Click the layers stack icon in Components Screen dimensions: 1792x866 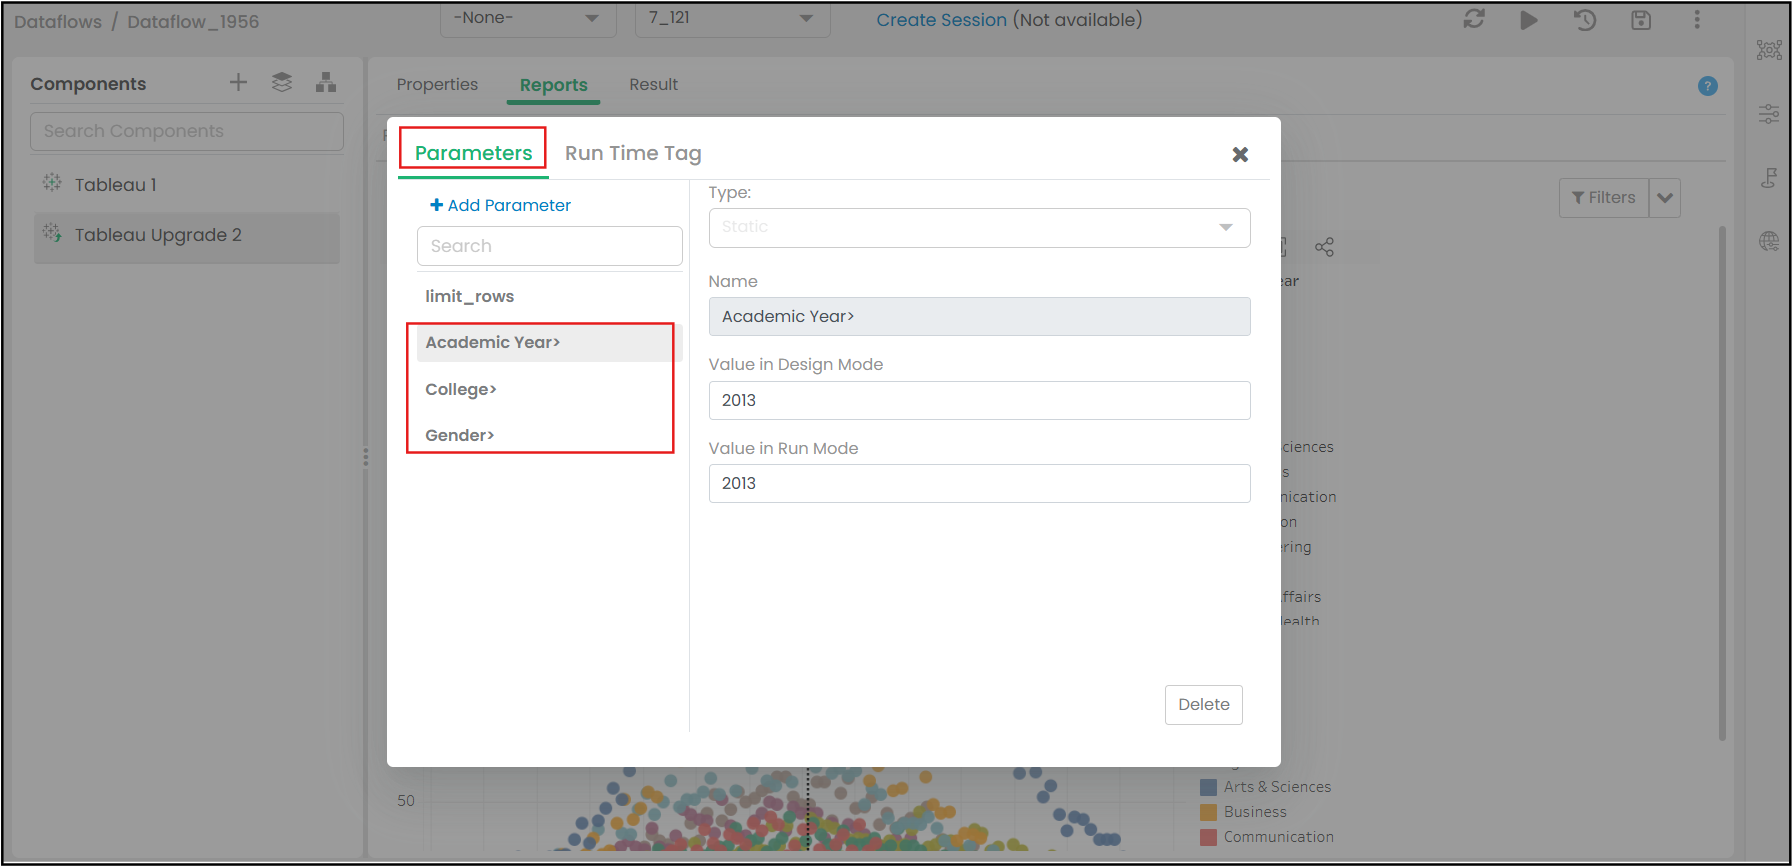click(282, 83)
